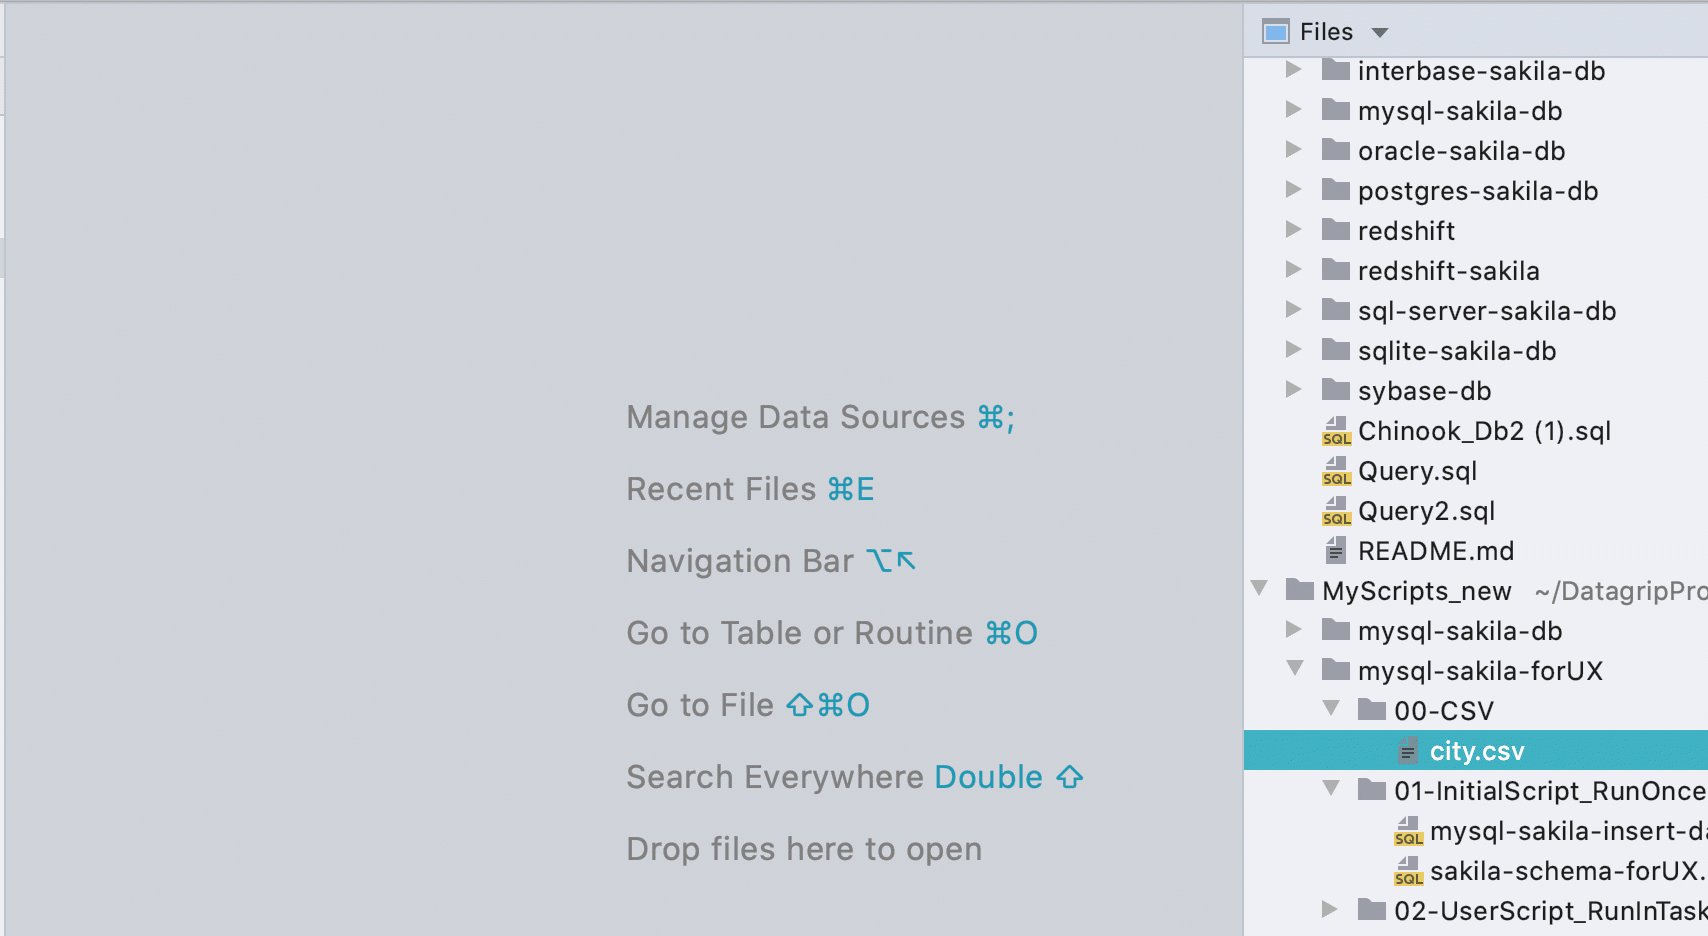This screenshot has height=936, width=1708.
Task: Select the MyScripts_new root label
Action: (1416, 591)
